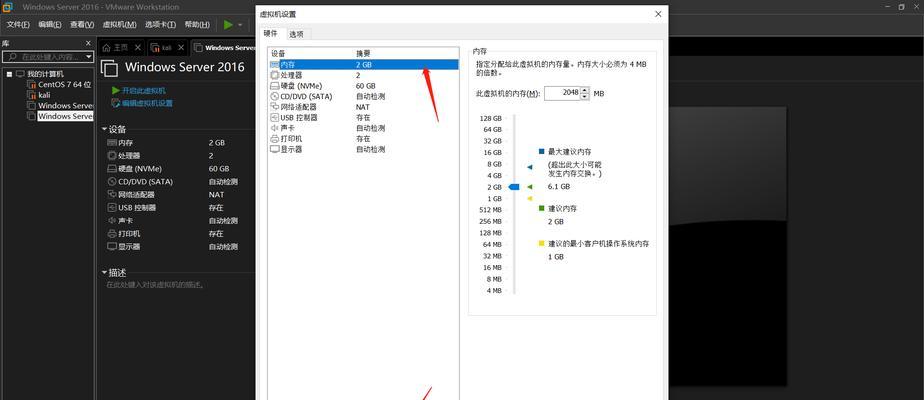This screenshot has height=400, width=924.
Task: Select the 处理器 processor icon in settings dialog
Action: (x=274, y=75)
